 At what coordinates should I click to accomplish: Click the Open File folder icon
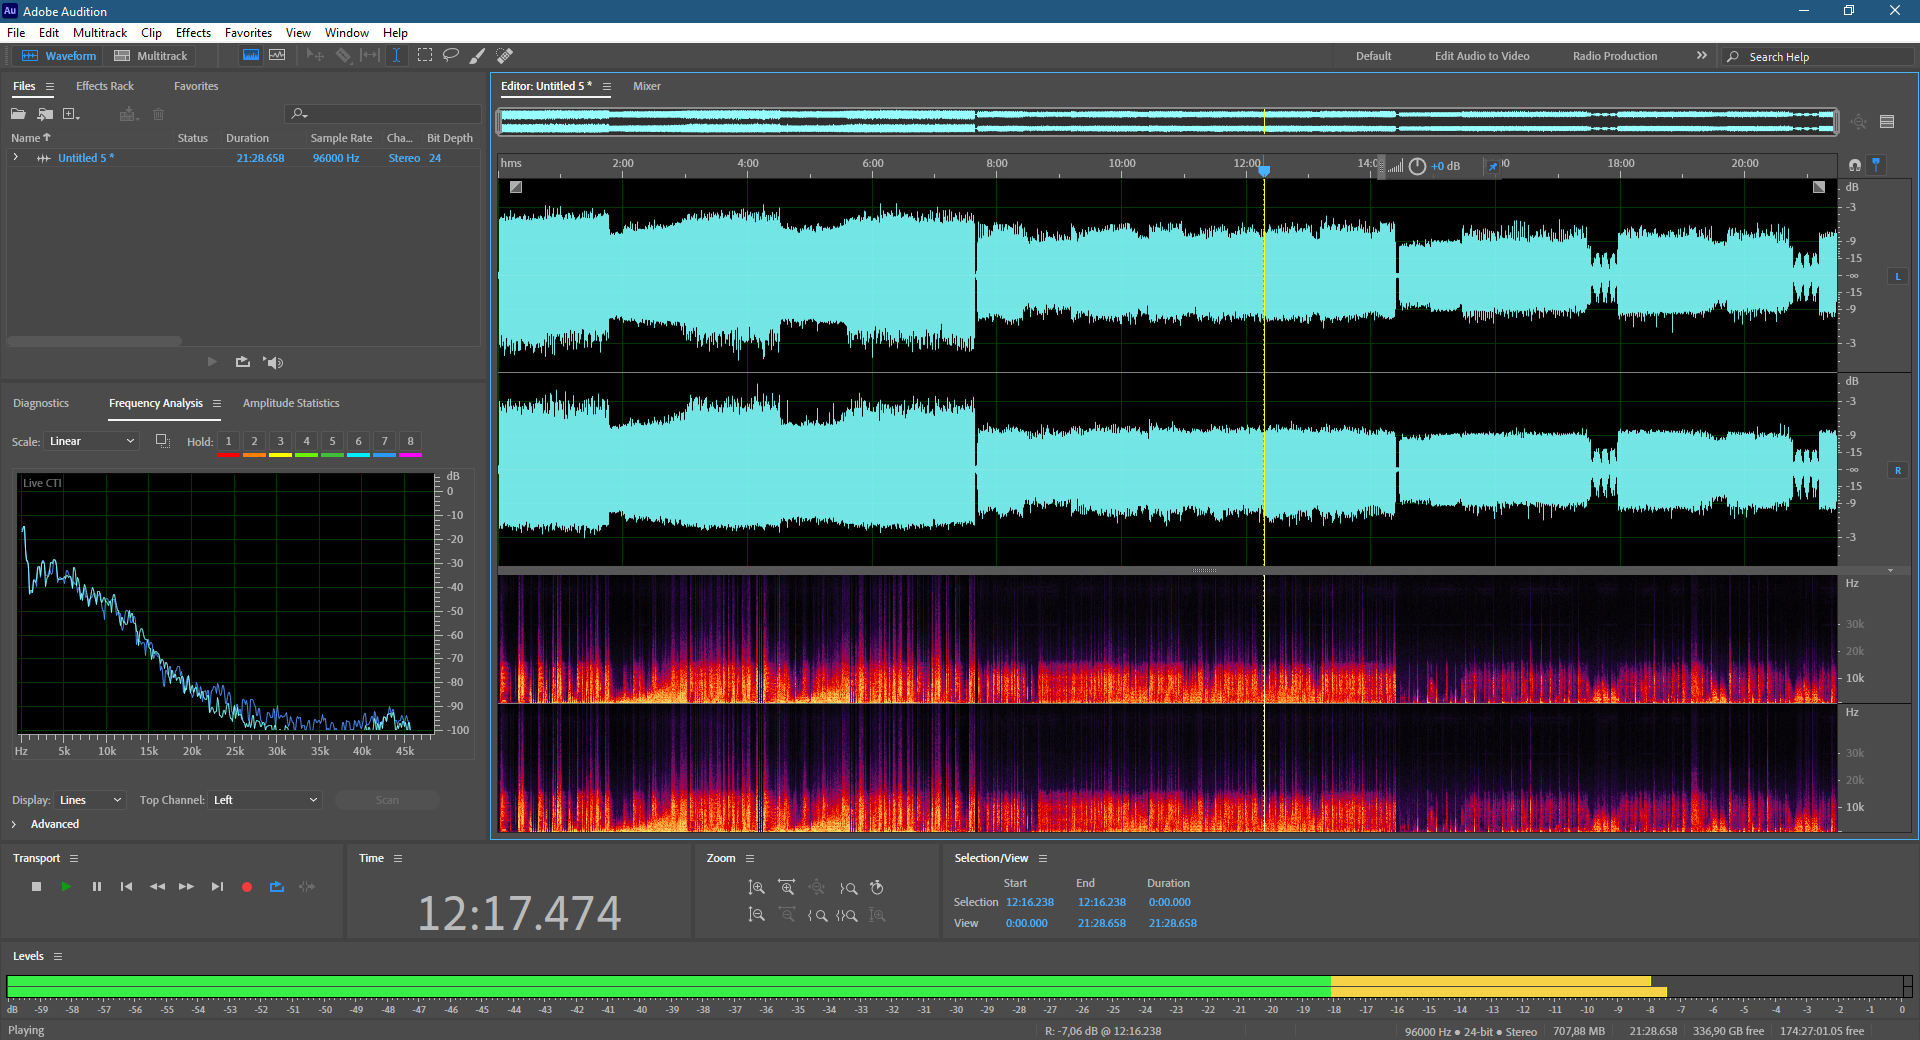tap(19, 114)
